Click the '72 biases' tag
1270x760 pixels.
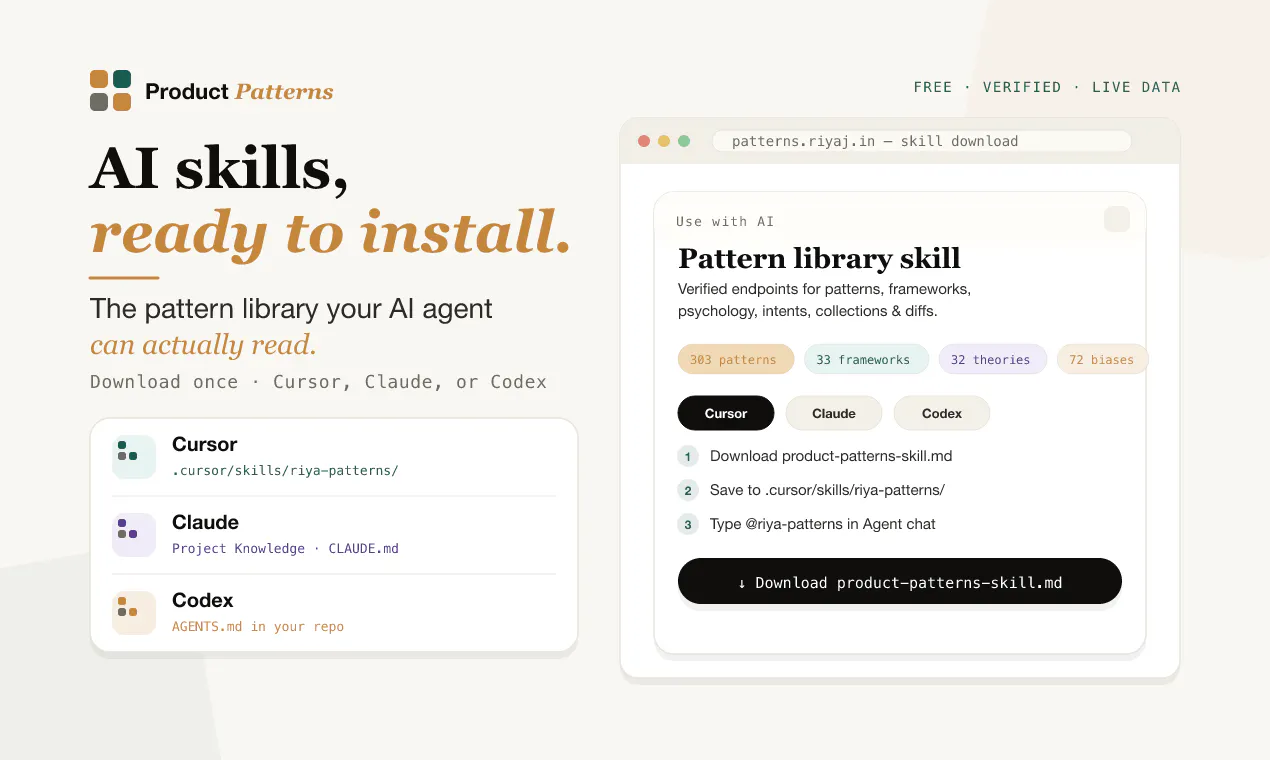[x=1102, y=359]
